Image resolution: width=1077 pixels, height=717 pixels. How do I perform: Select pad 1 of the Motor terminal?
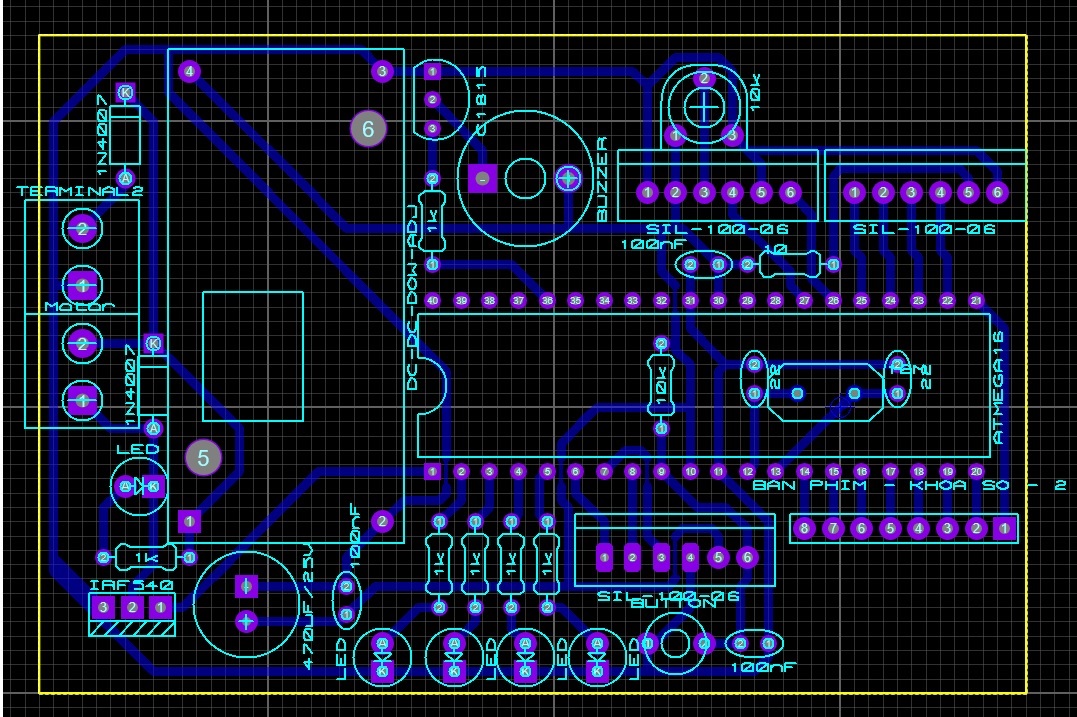tap(83, 400)
